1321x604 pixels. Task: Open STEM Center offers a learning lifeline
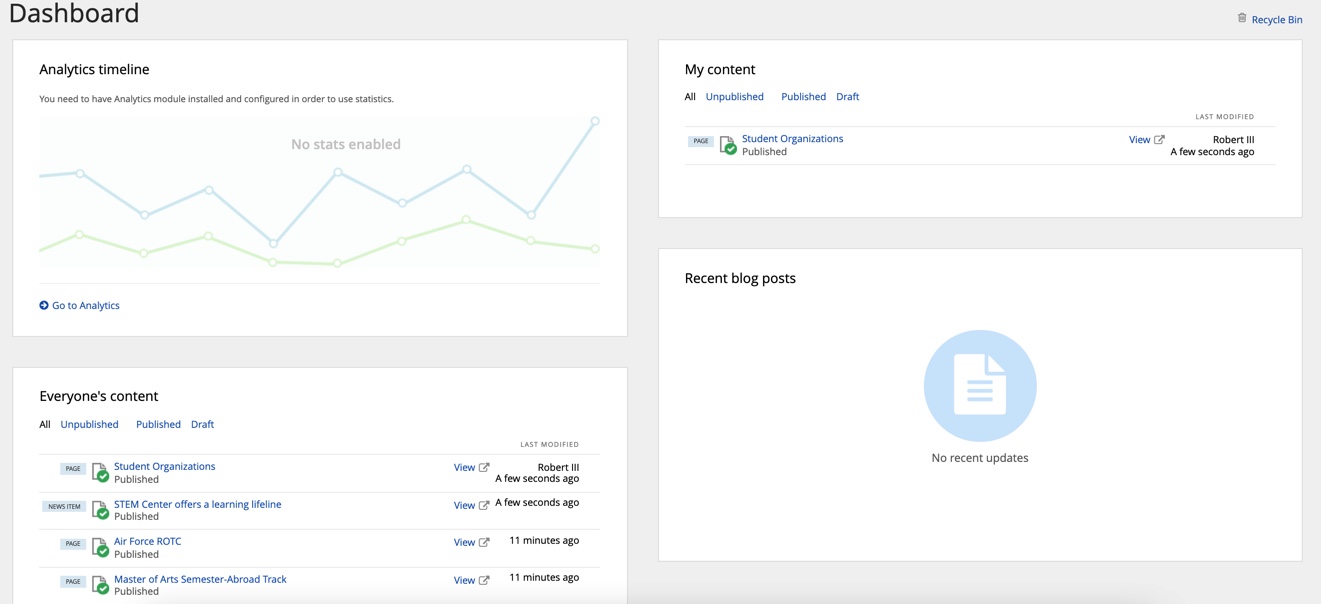198,503
